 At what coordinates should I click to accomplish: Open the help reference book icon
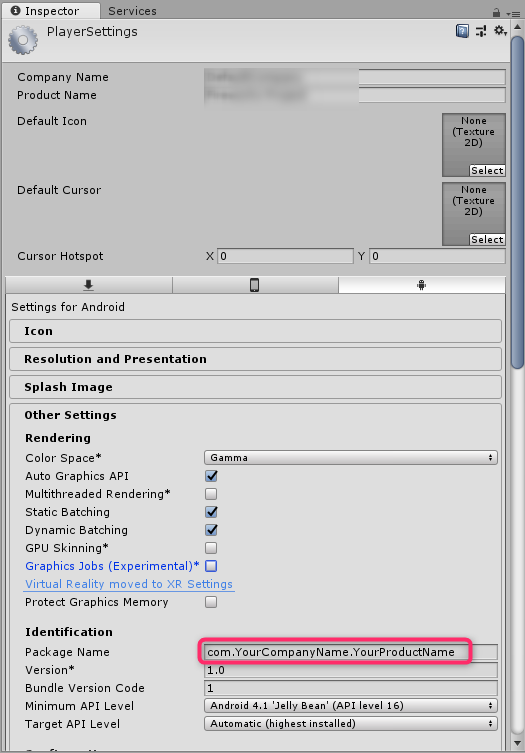(462, 31)
